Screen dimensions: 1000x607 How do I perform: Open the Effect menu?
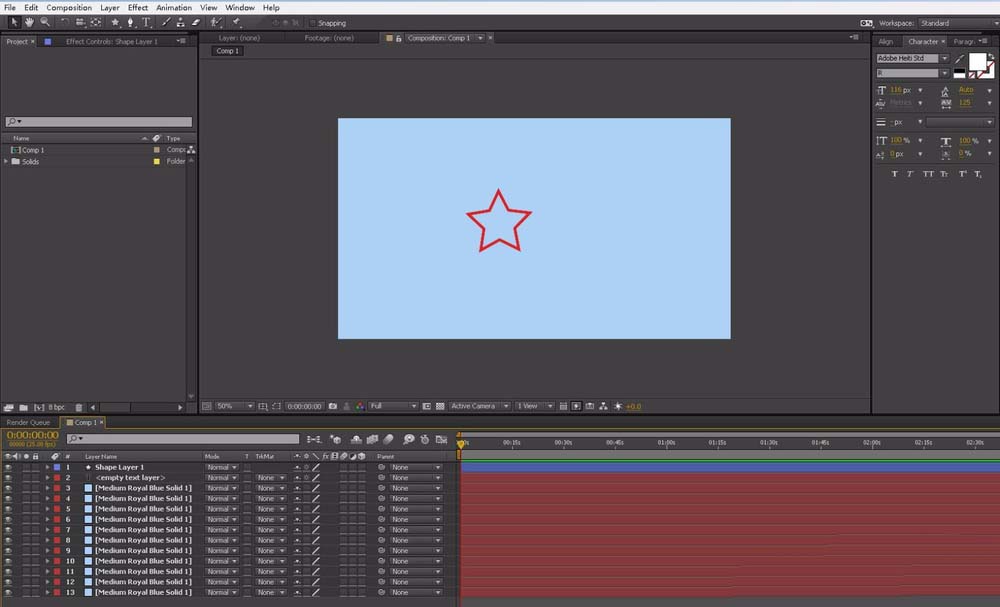tap(138, 8)
